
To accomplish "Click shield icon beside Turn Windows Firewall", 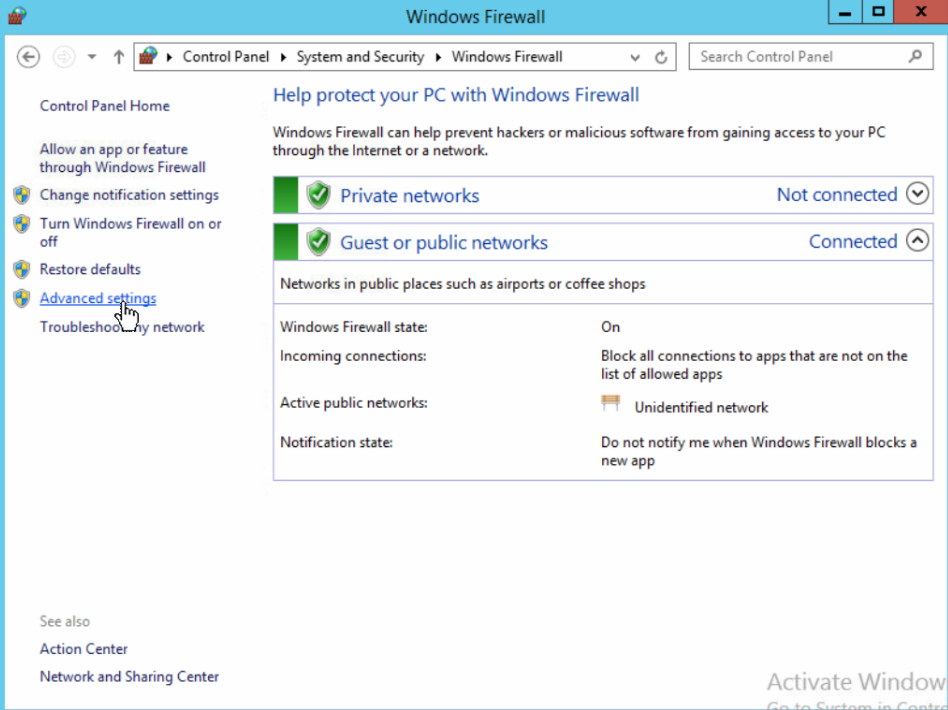I will pyautogui.click(x=22, y=224).
